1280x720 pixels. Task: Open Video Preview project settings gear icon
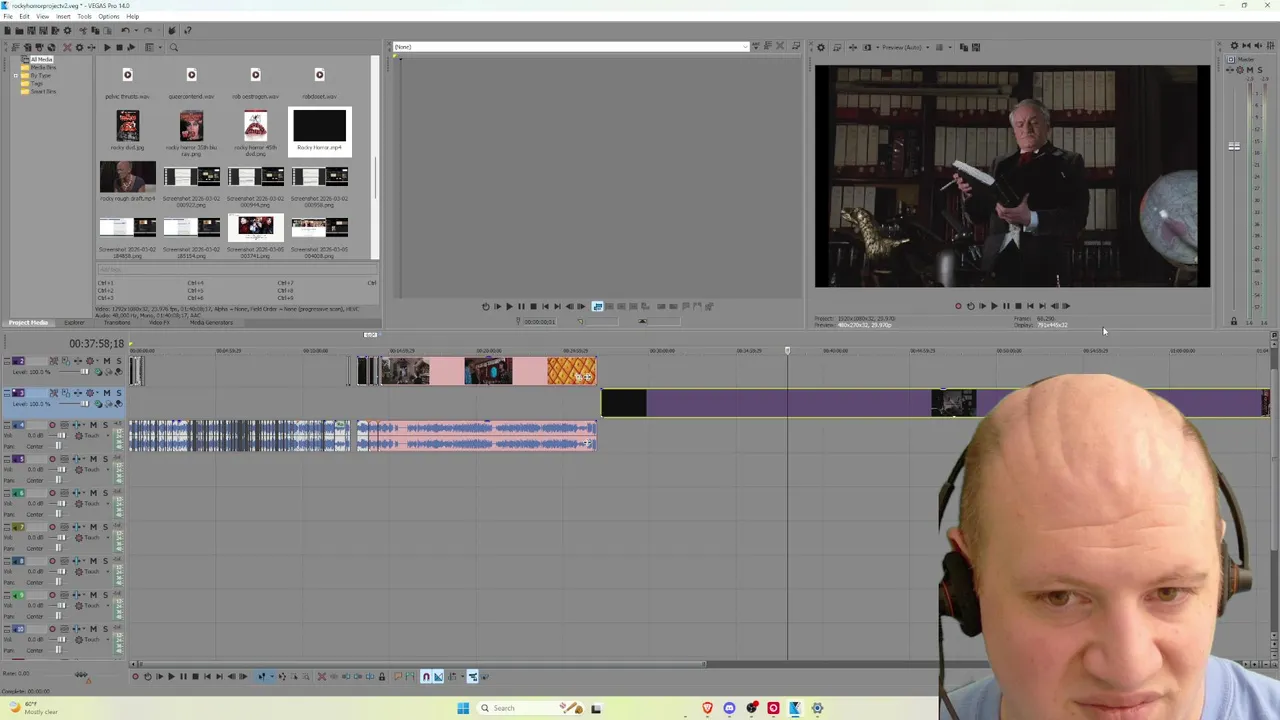[x=821, y=47]
